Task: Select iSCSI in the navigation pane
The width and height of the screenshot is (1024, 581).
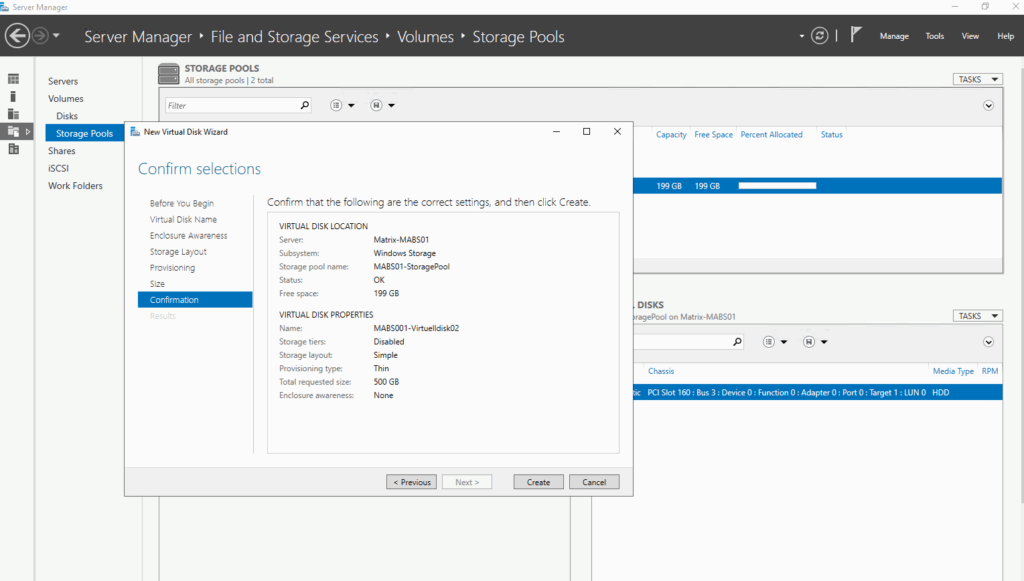Action: point(58,168)
